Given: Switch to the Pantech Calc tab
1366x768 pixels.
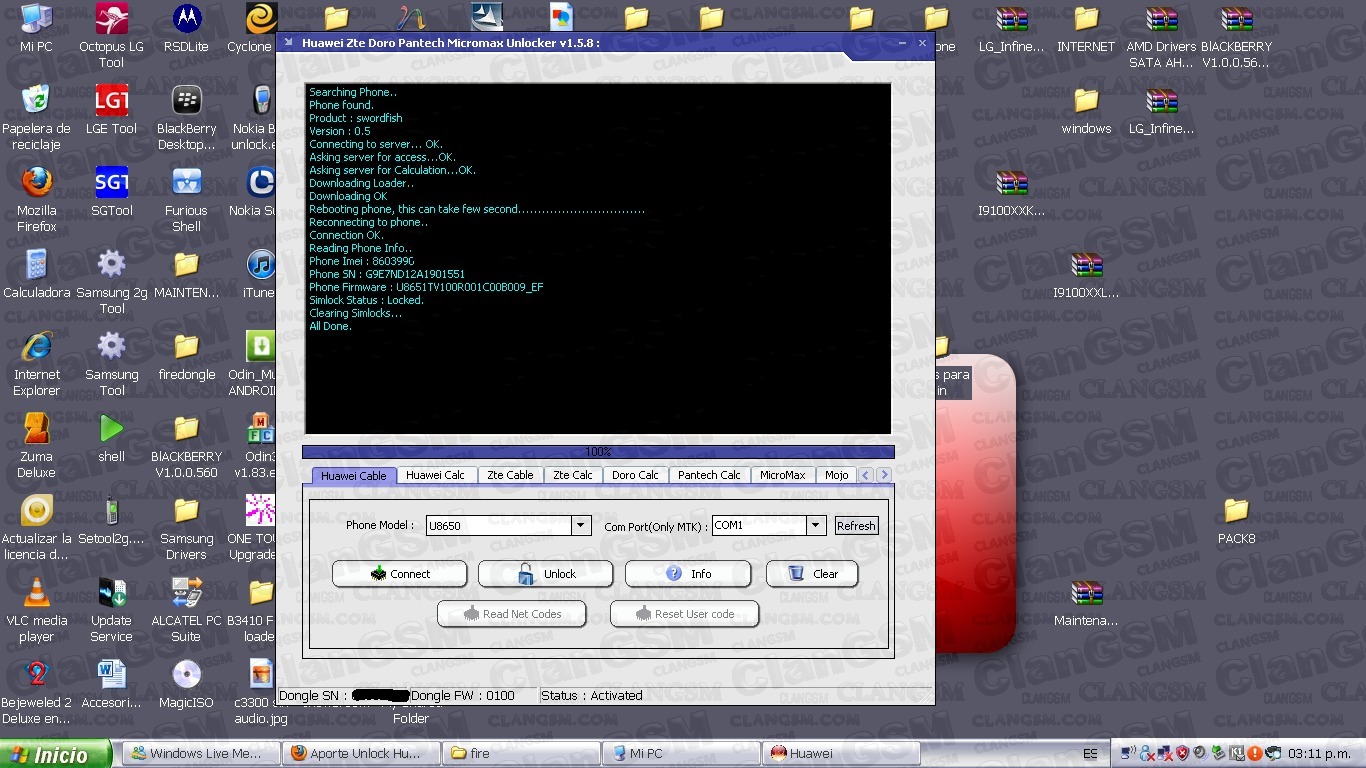Looking at the screenshot, I should pos(709,476).
